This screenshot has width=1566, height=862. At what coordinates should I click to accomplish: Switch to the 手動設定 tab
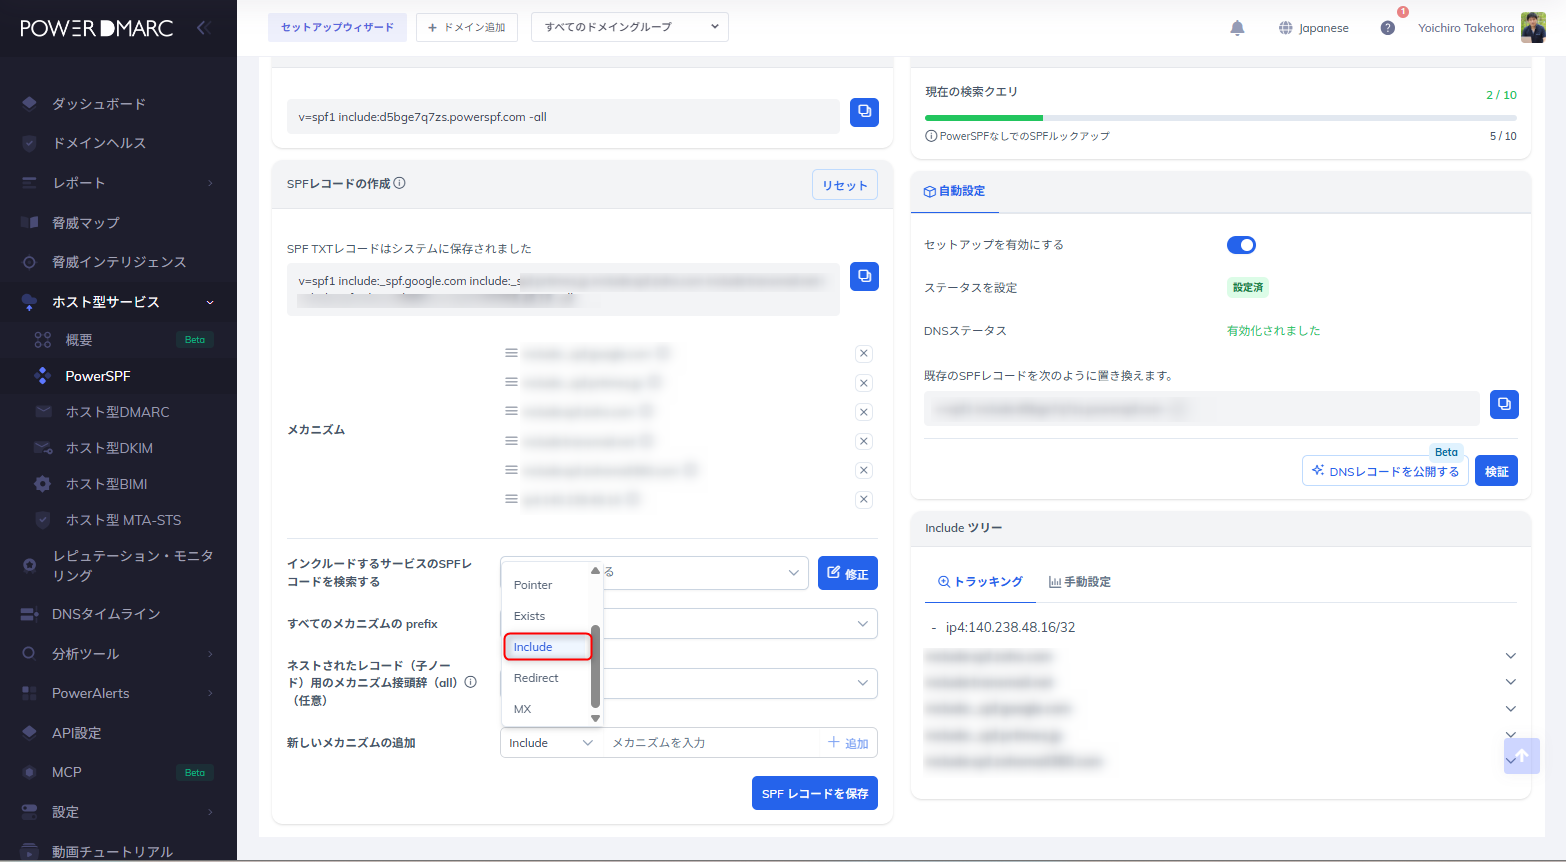tap(1079, 582)
